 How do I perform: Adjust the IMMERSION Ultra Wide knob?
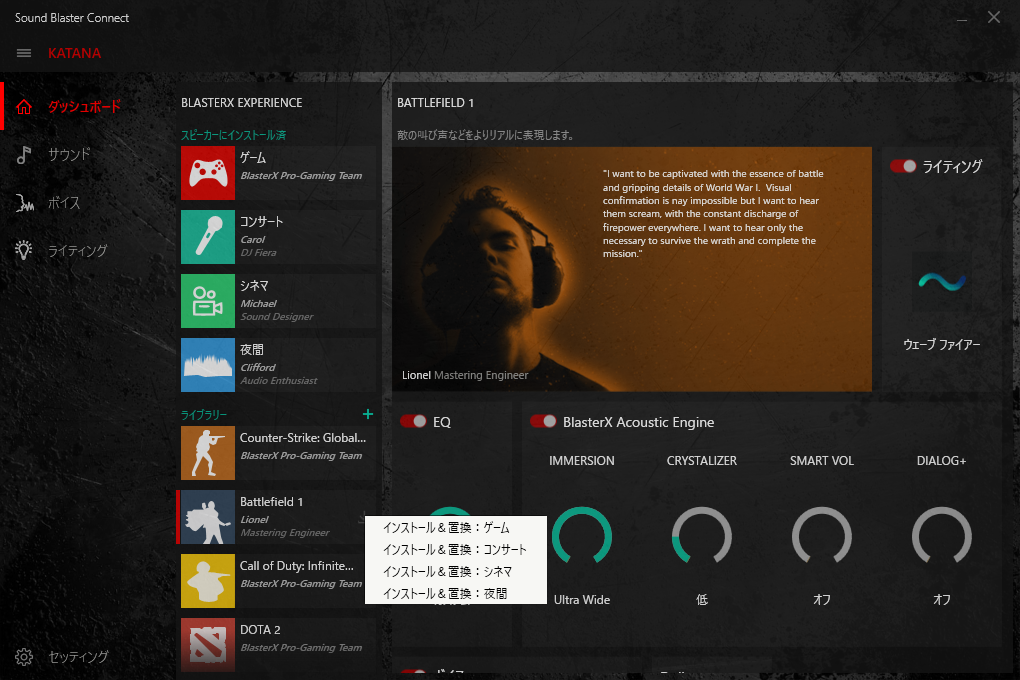pyautogui.click(x=582, y=536)
